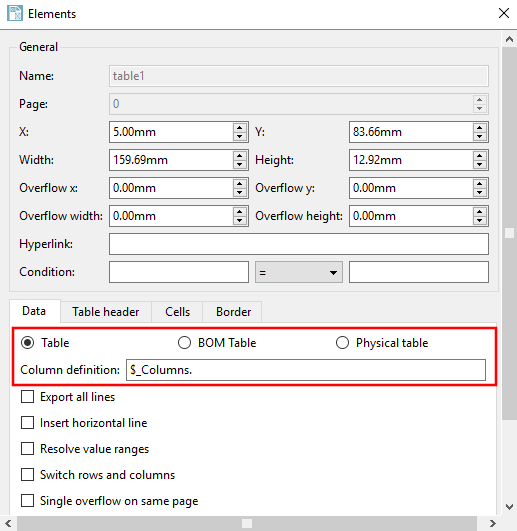Open the Border tab
517x531 pixels.
coord(233,312)
